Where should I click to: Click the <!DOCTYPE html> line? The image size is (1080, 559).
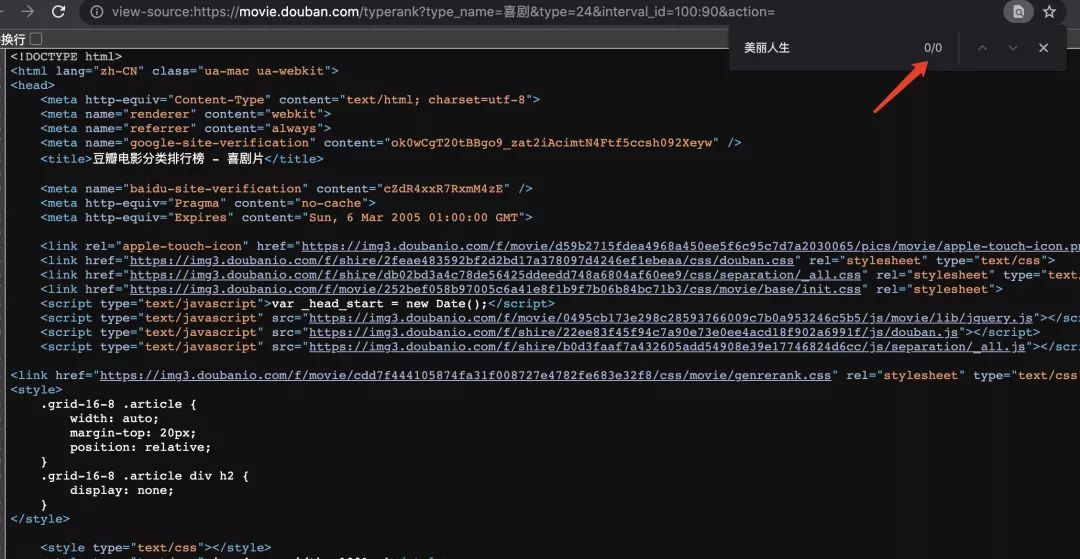pos(66,56)
